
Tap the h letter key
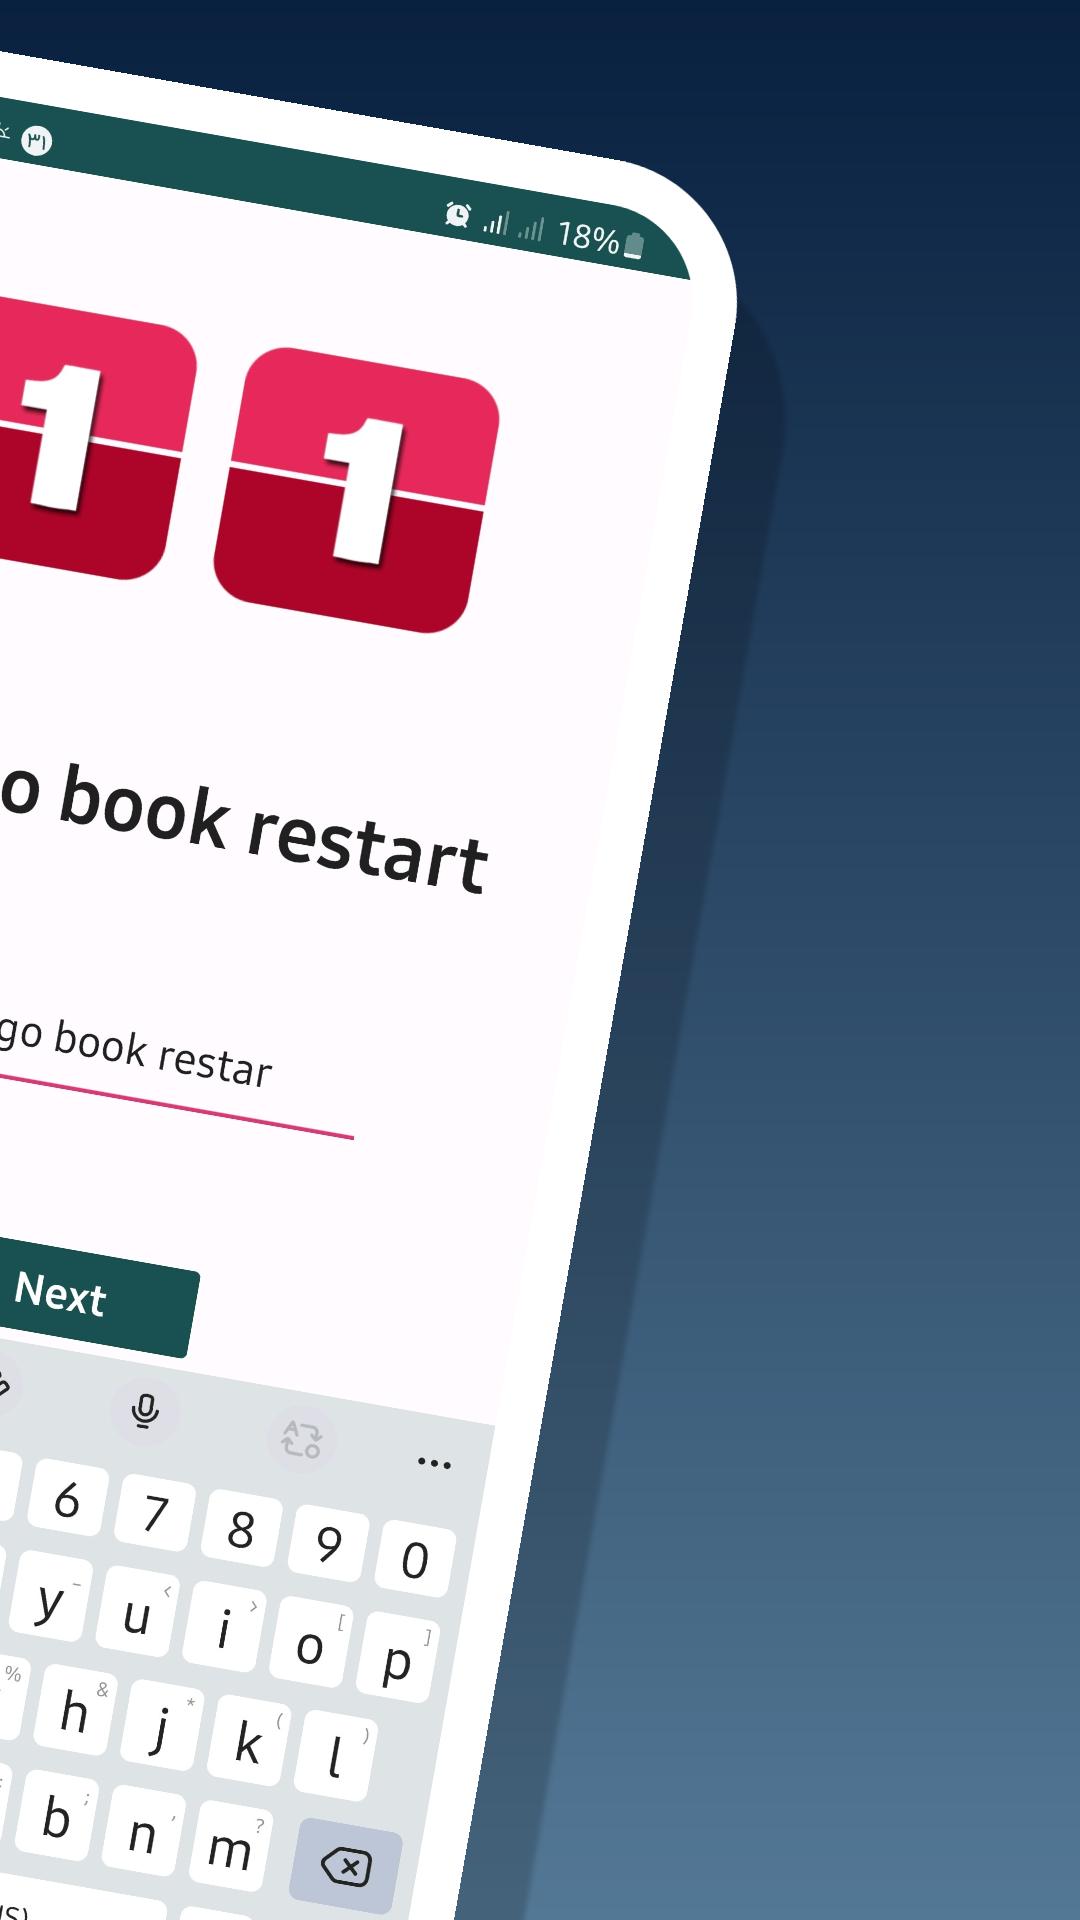coord(74,1712)
